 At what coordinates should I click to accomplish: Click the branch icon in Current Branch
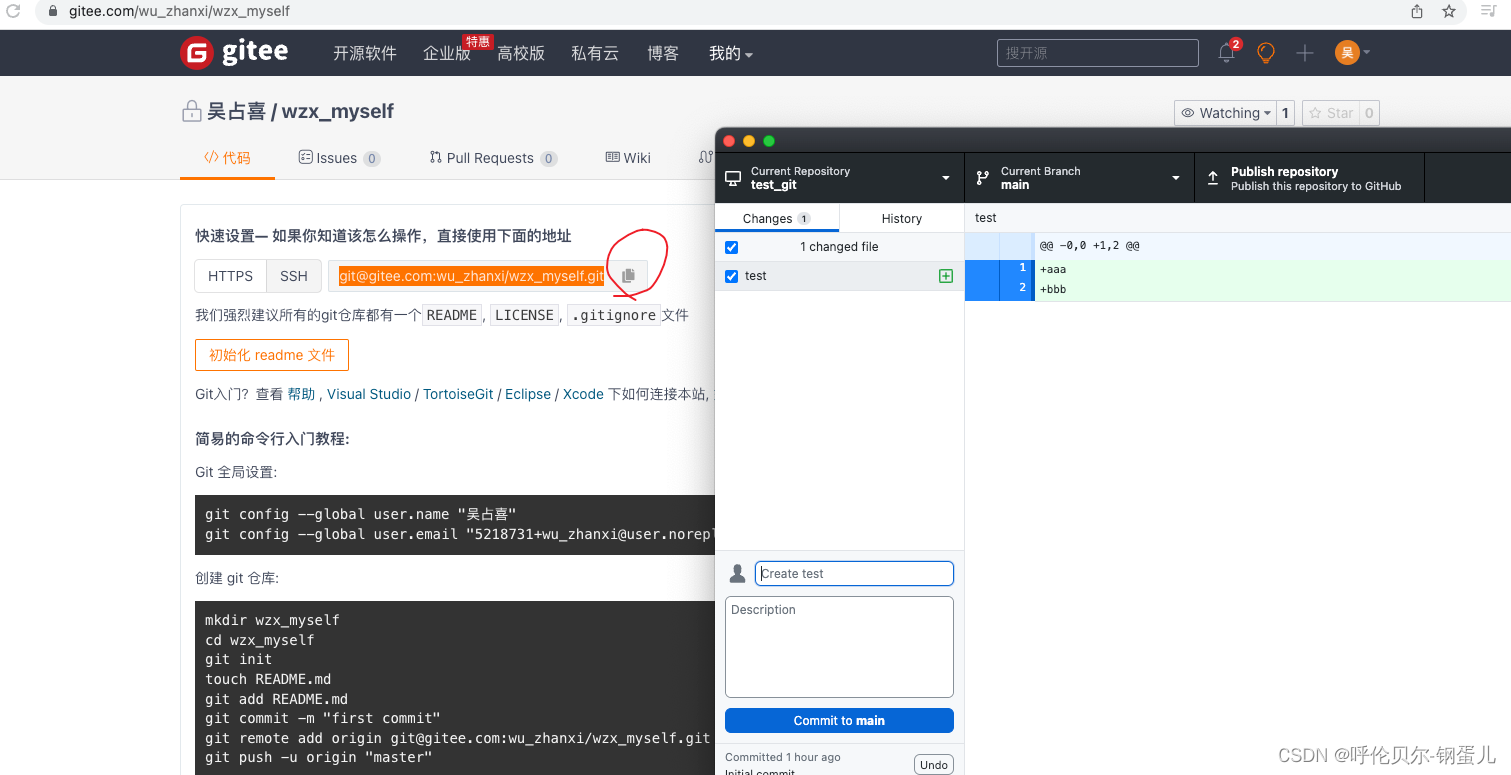click(x=983, y=178)
